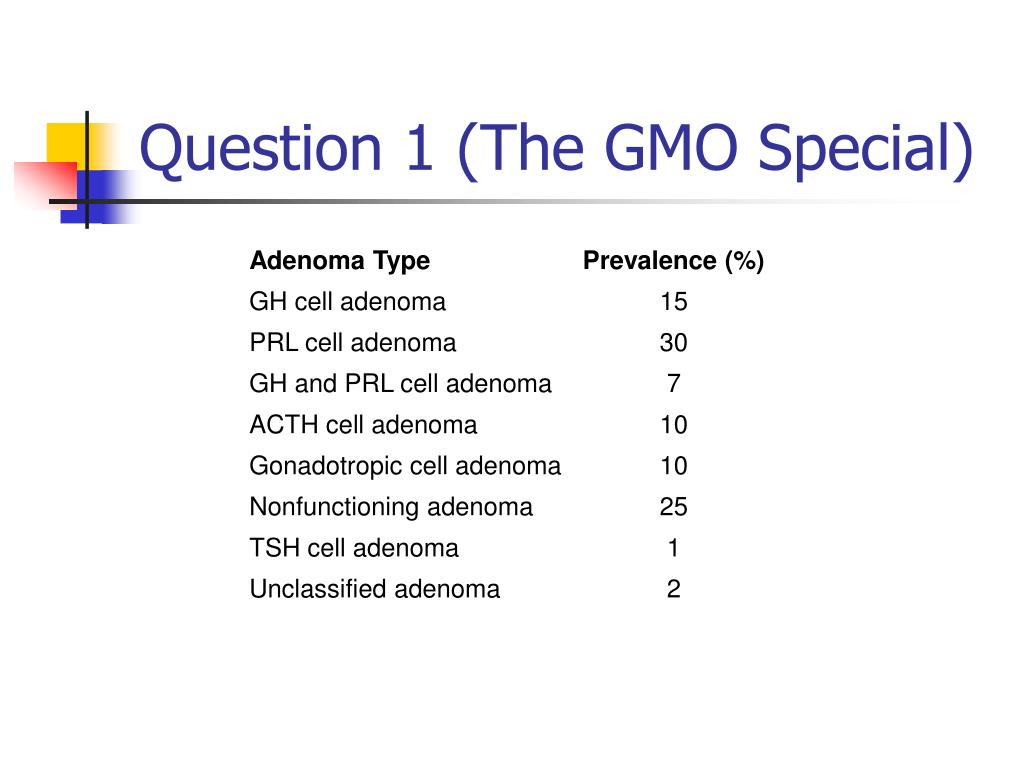Select the 'GH and PRL cell adenoma' text
This screenshot has width=1024, height=768.
(400, 384)
